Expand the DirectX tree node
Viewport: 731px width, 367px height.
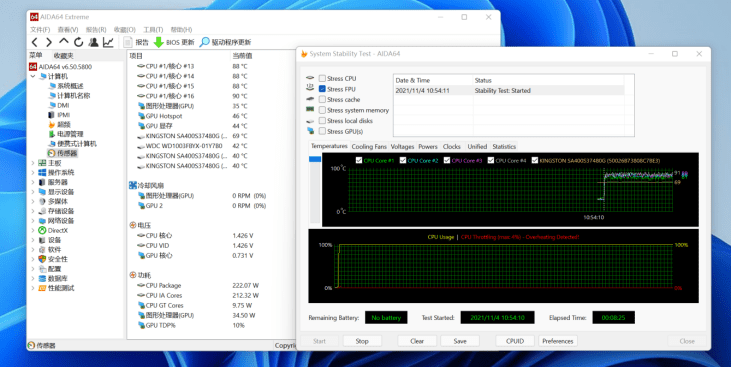[x=33, y=230]
